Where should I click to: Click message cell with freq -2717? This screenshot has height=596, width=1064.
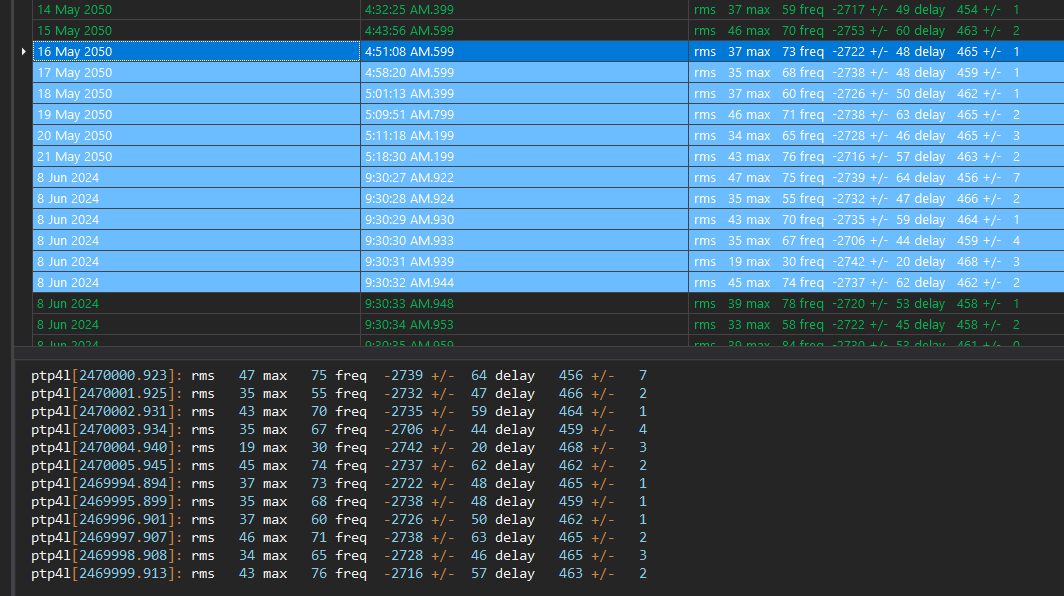click(877, 10)
